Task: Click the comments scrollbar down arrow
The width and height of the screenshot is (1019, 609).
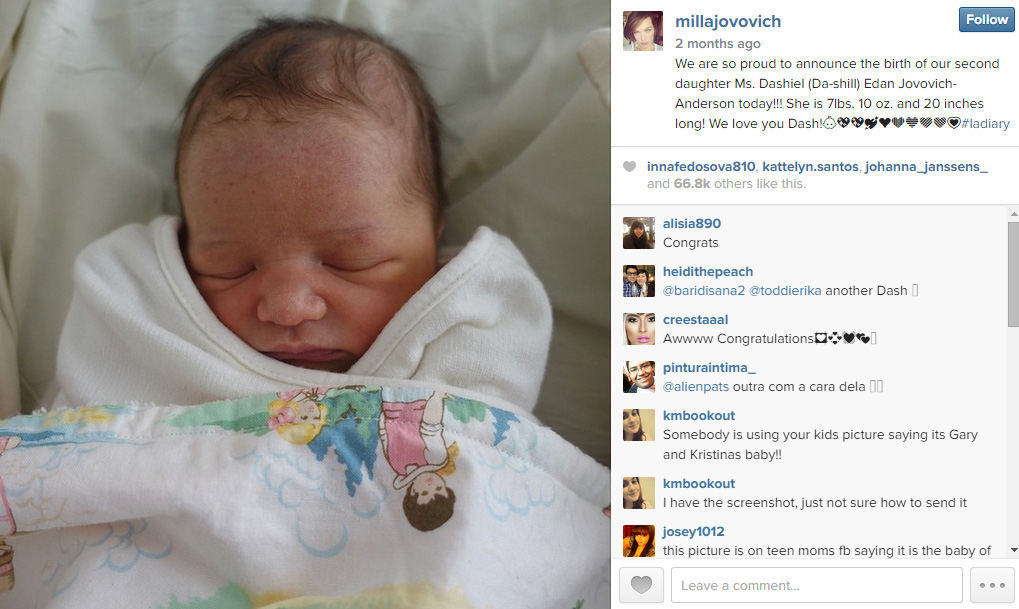Action: [1014, 551]
